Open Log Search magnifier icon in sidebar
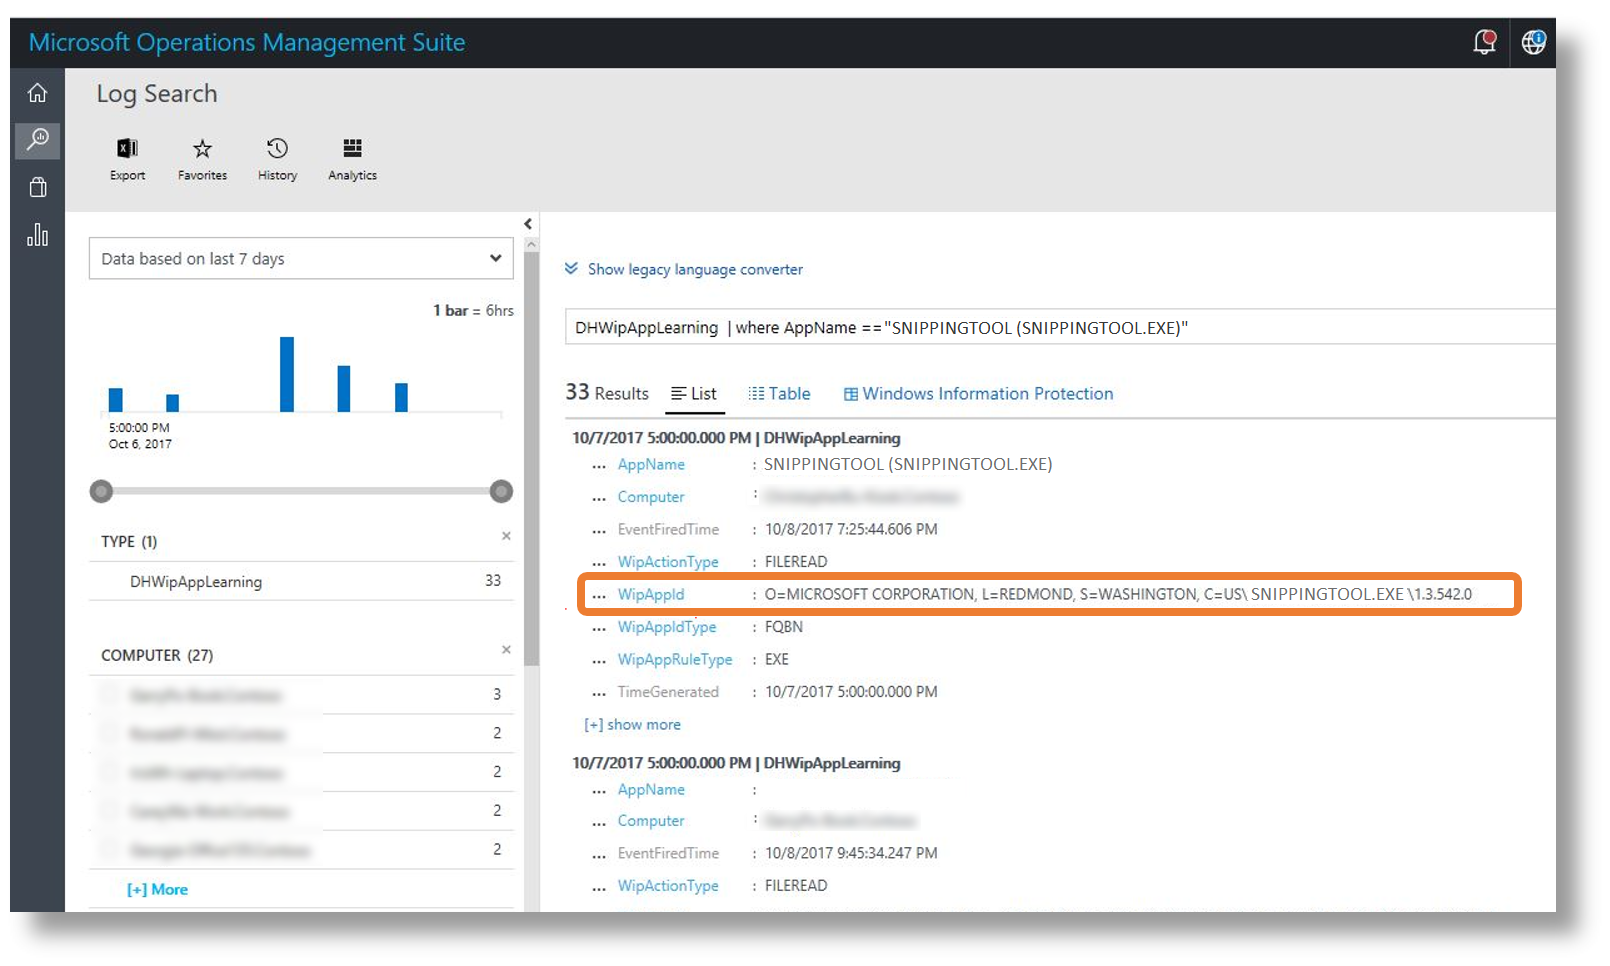1610x966 pixels. [37, 139]
